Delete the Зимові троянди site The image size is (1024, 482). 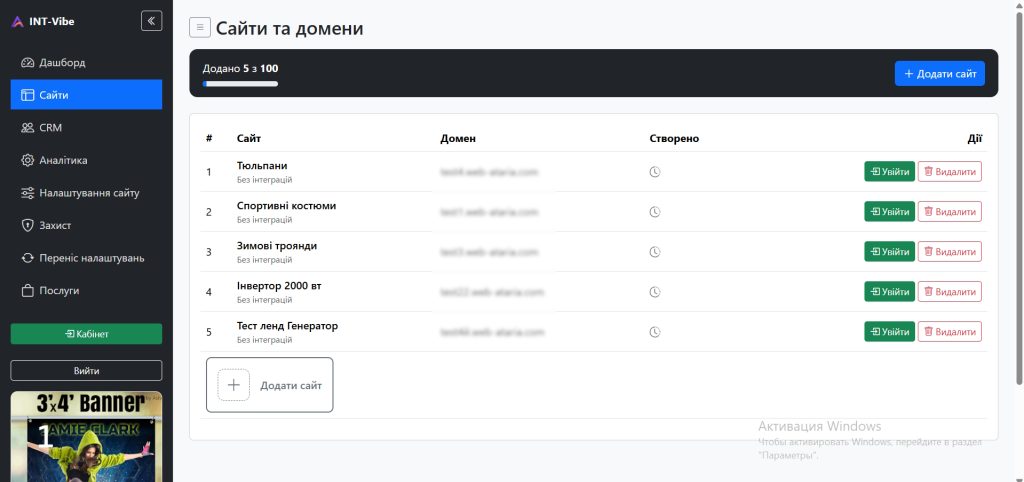[950, 251]
